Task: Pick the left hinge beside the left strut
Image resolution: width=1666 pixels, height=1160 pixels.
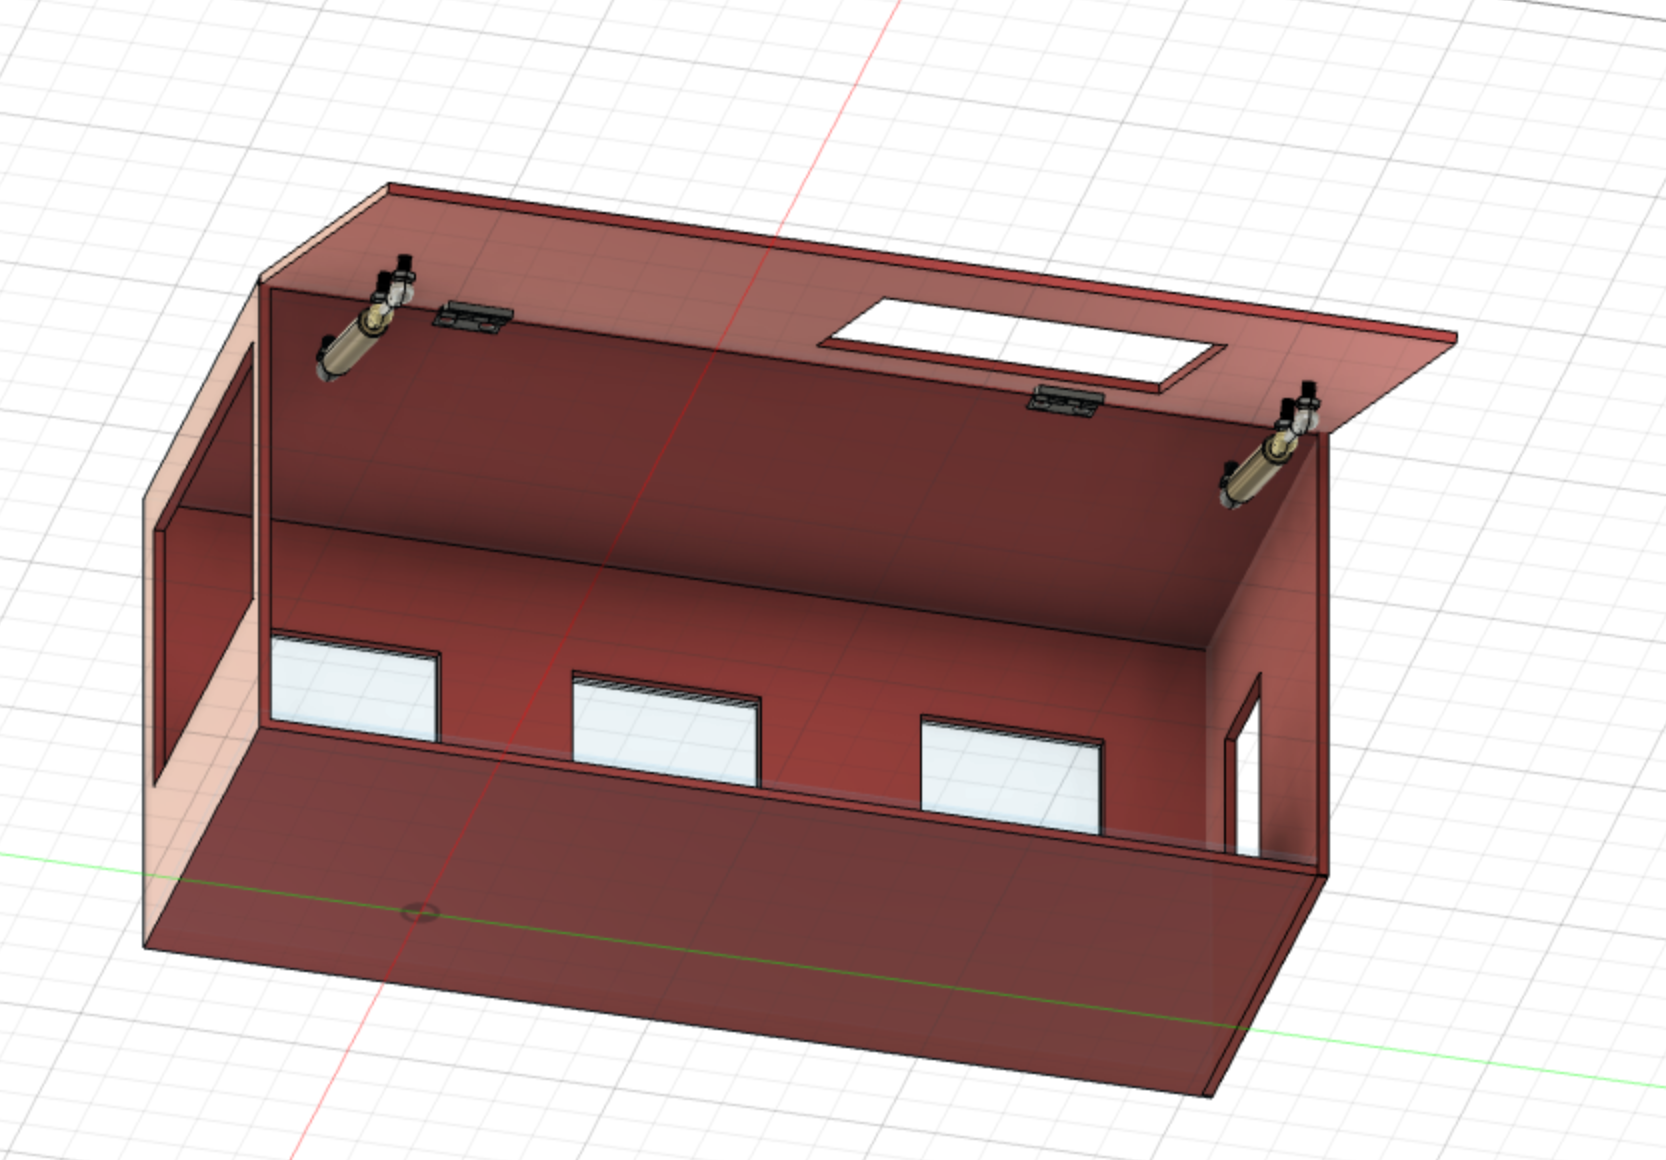Action: click(x=473, y=317)
